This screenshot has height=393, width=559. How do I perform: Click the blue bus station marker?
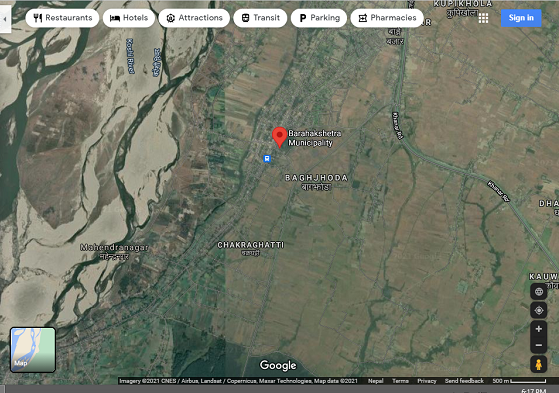coord(267,159)
